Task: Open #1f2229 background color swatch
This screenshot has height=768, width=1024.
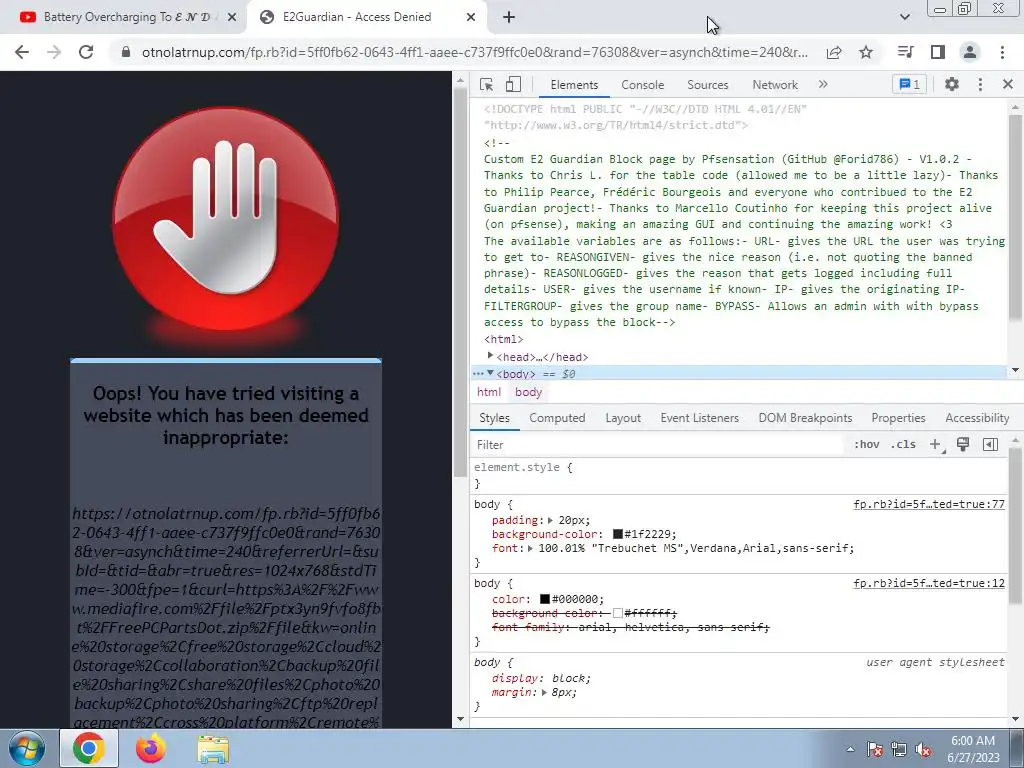Action: (617, 534)
